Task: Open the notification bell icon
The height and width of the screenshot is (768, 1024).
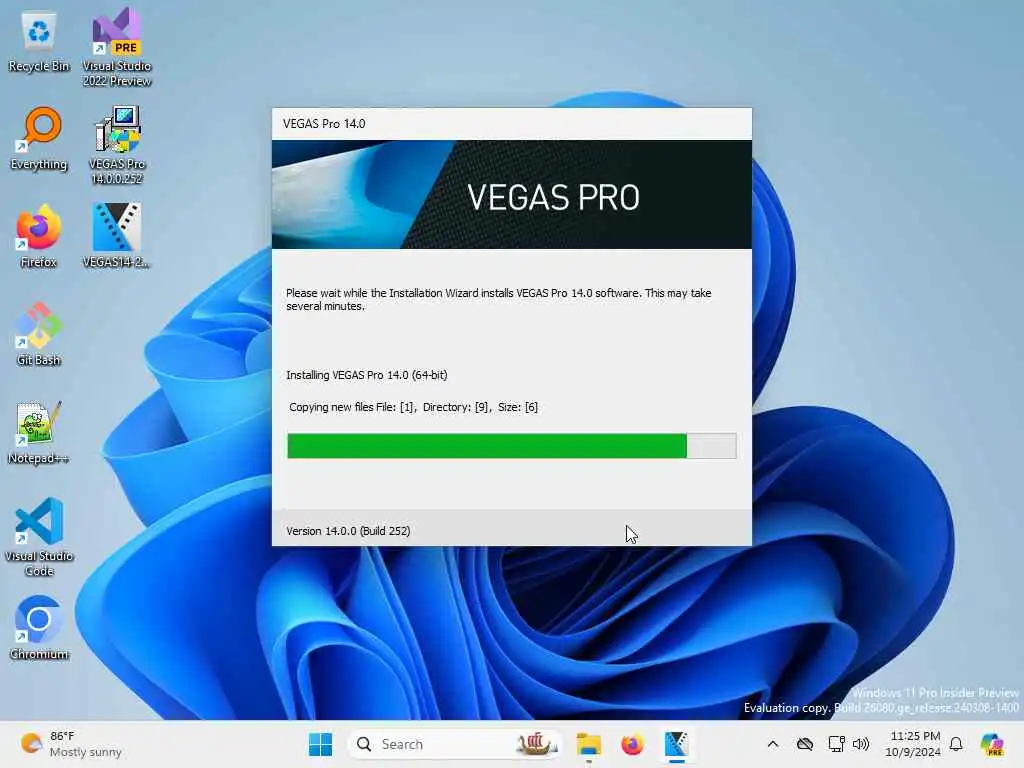Action: [956, 744]
